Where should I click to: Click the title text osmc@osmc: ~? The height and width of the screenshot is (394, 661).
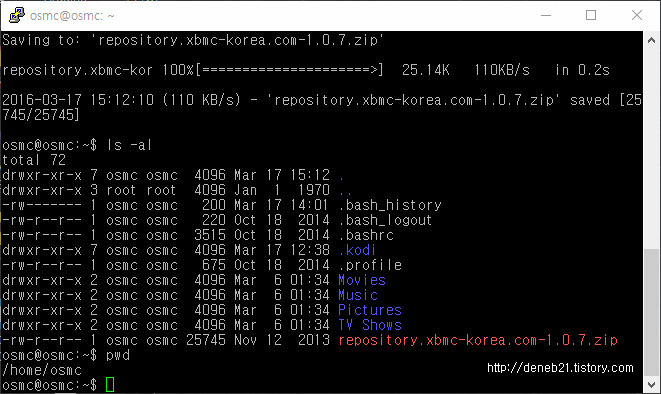point(72,16)
